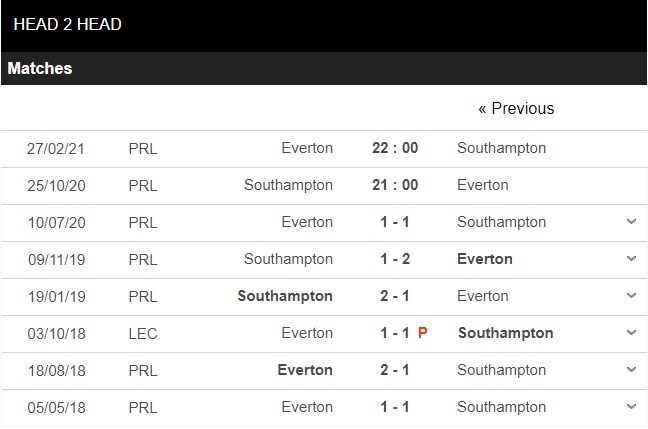Click the 2 - 1 score on 18/08/18
The image size is (648, 429).
click(395, 370)
